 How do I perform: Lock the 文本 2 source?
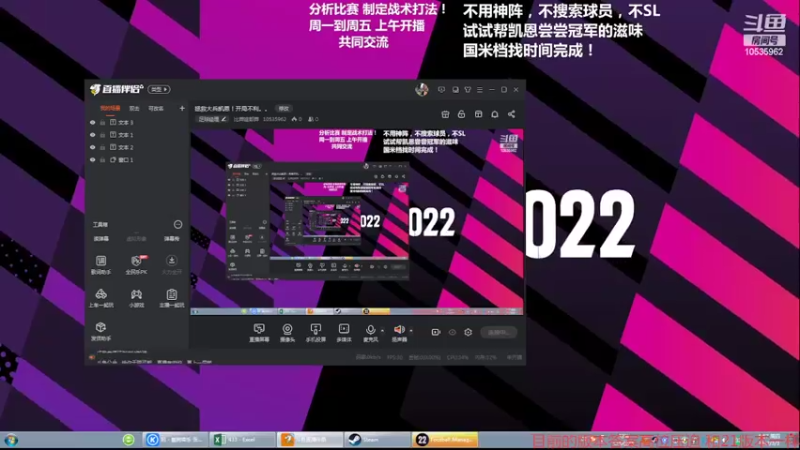tap(103, 147)
